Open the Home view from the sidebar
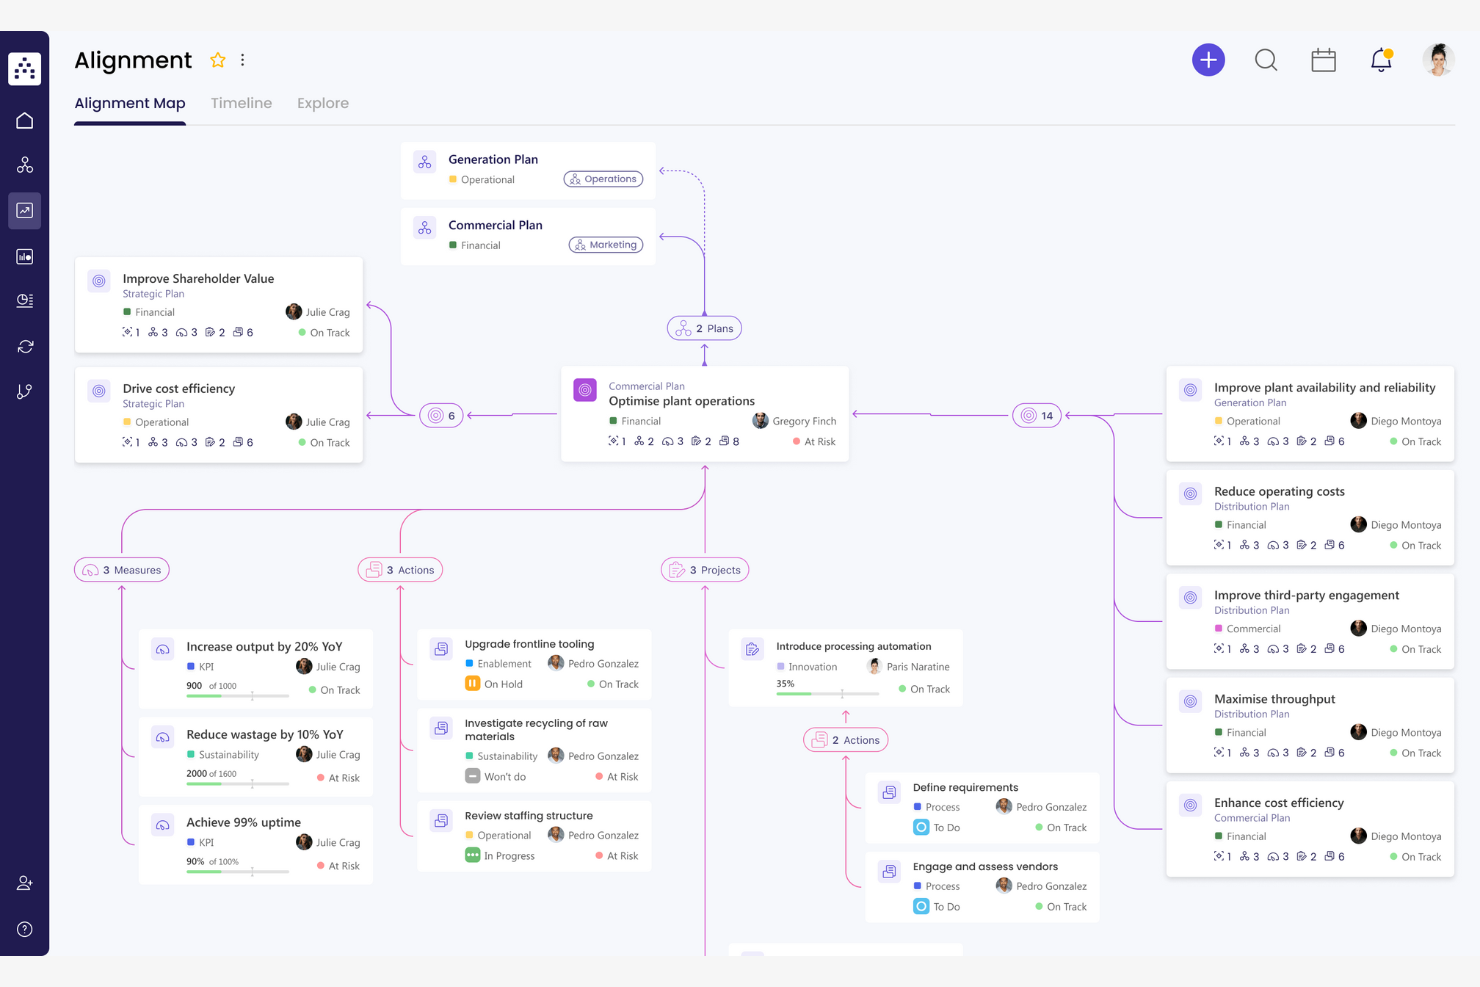This screenshot has height=987, width=1480. (24, 119)
